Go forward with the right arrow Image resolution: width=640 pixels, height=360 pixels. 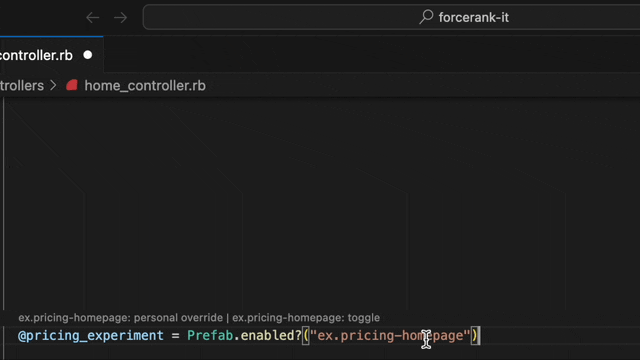click(120, 18)
